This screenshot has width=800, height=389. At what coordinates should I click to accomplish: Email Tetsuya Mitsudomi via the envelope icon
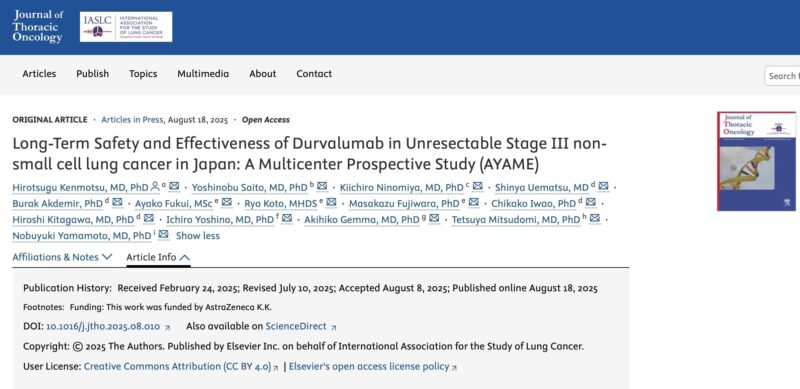click(x=595, y=218)
